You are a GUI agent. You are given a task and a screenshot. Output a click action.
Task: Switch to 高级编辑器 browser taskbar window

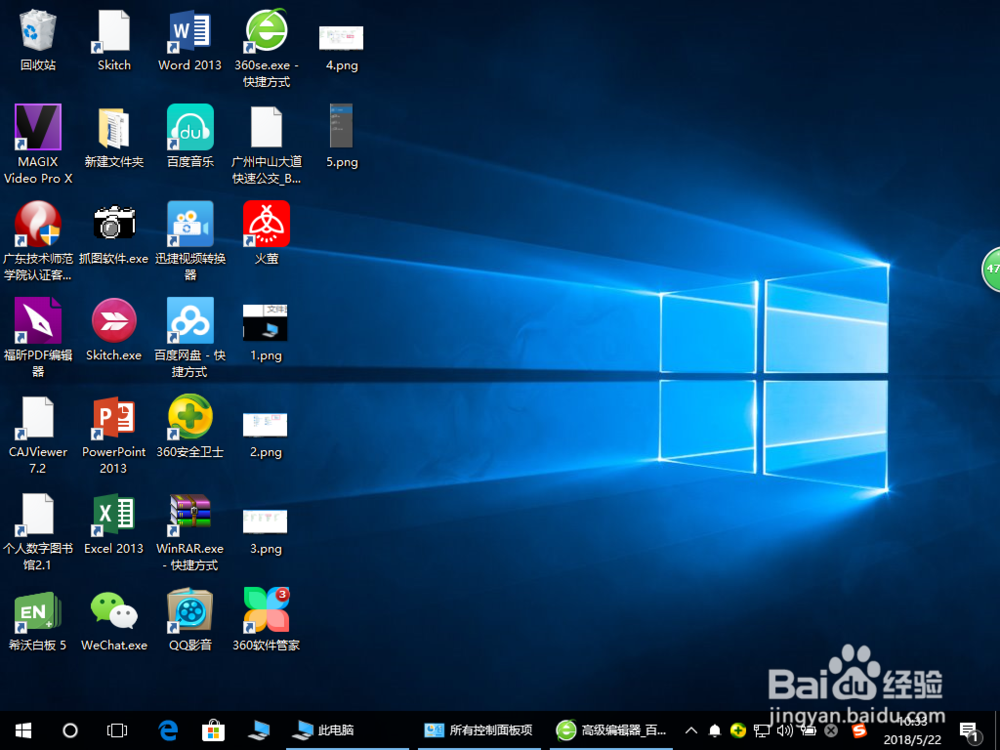[611, 730]
